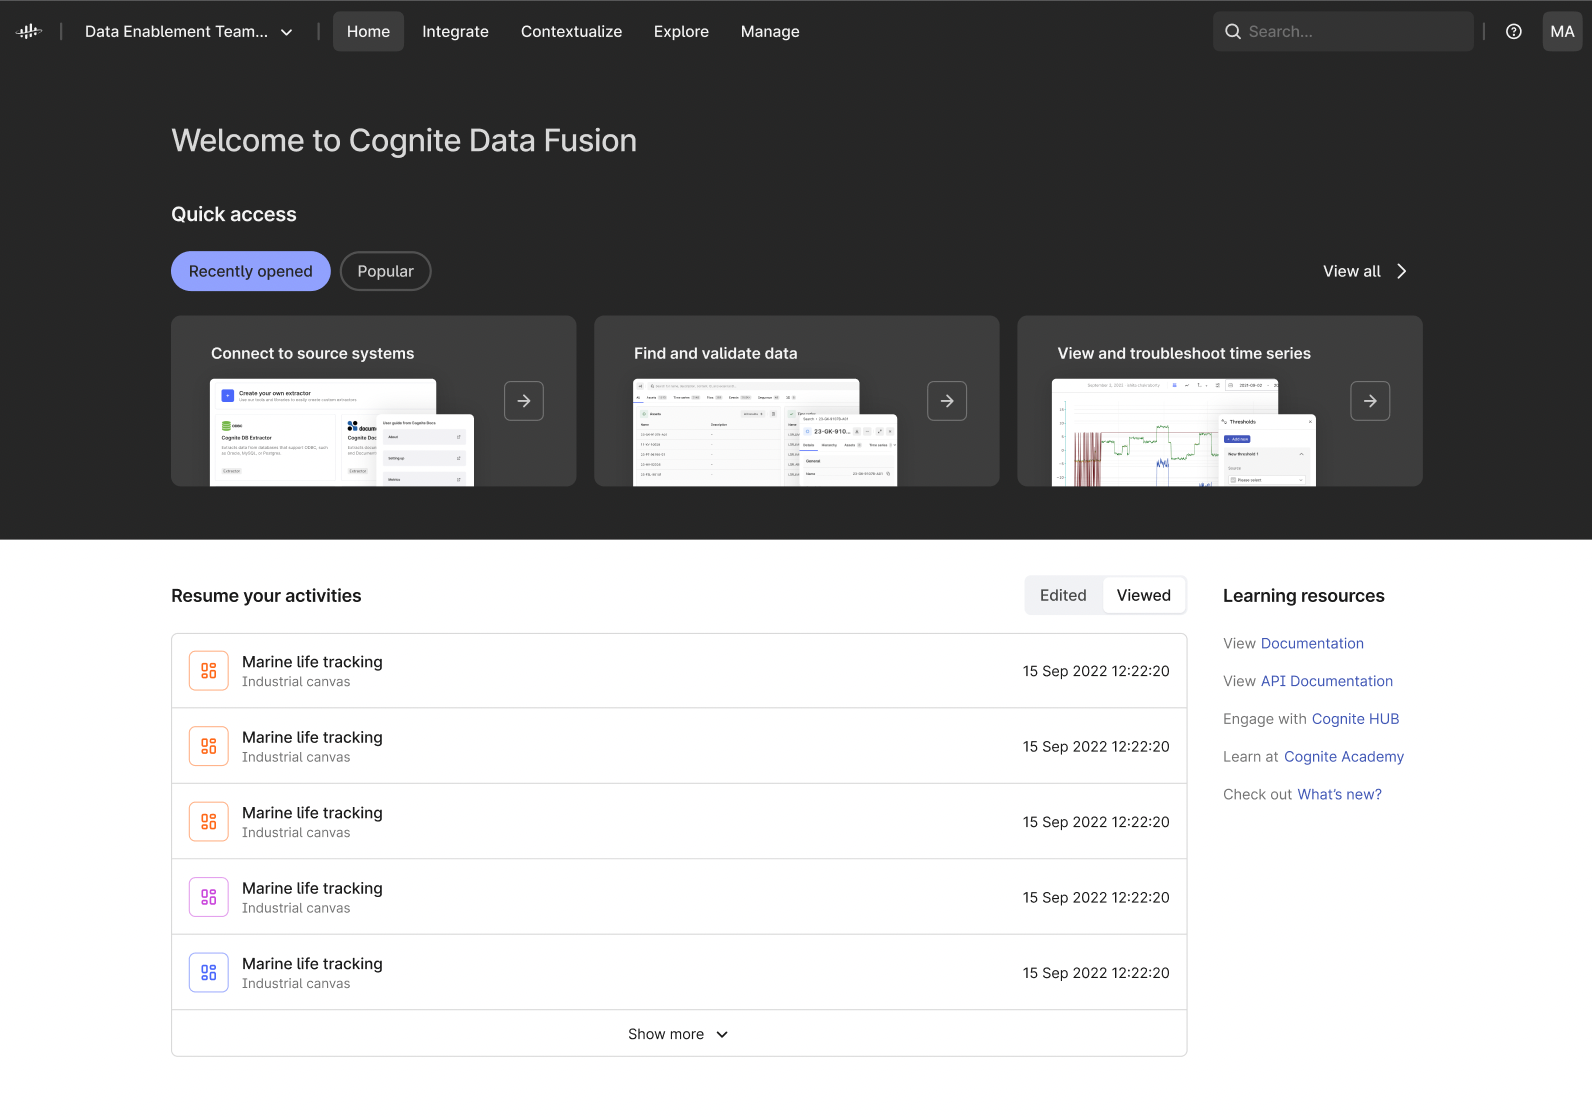Open the Contextualize menu
The image size is (1592, 1118).
571,31
